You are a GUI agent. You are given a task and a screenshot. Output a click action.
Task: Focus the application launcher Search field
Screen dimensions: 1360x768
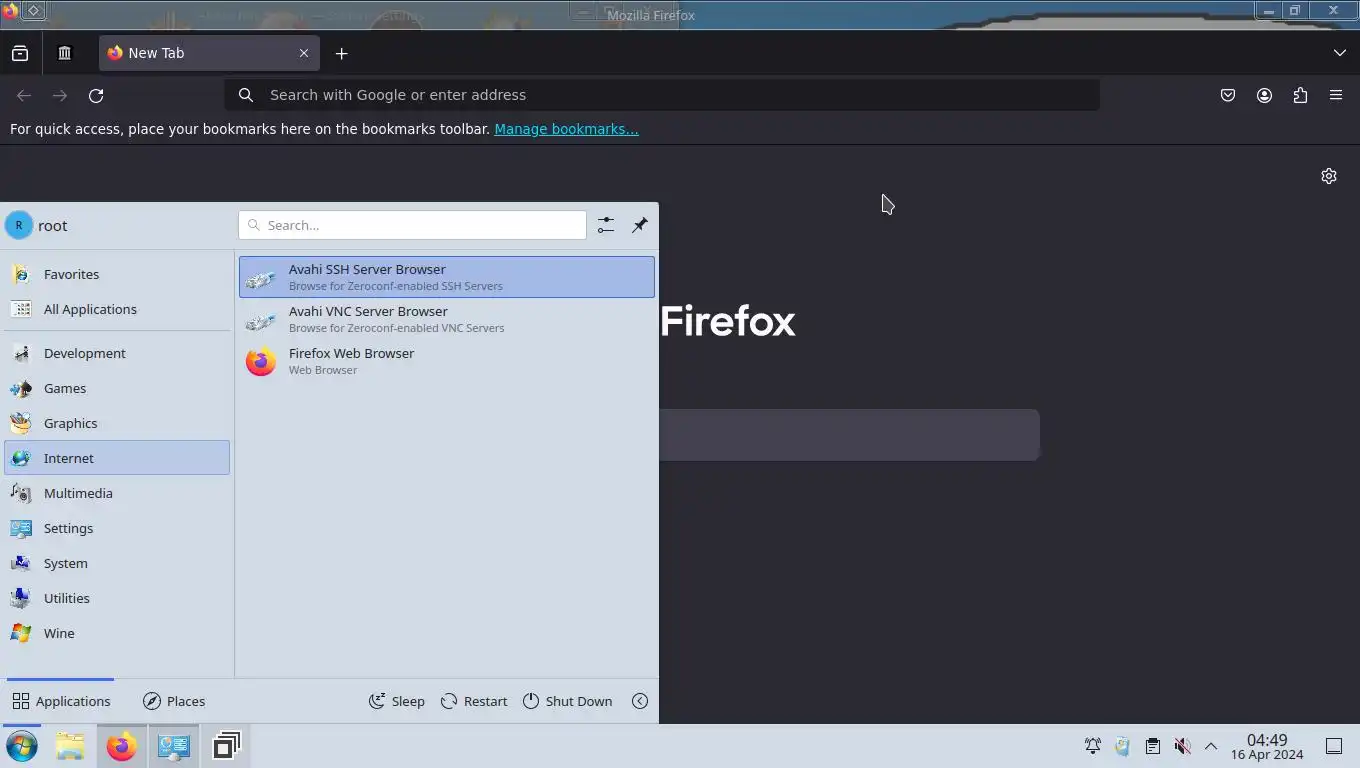point(412,225)
